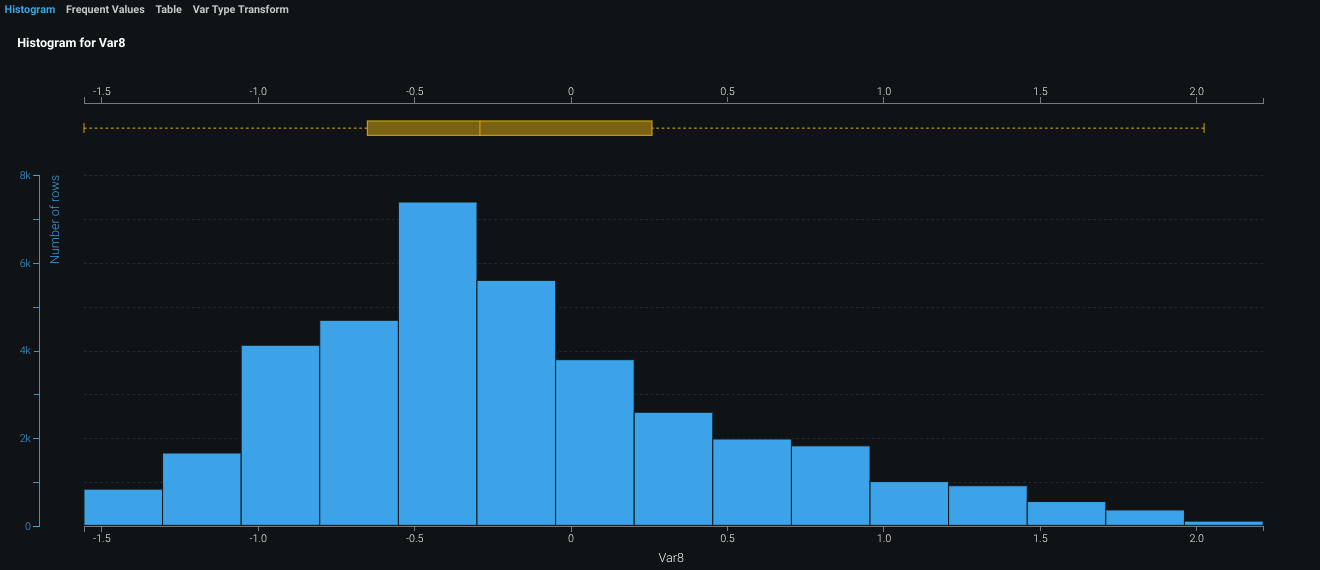The width and height of the screenshot is (1320, 570).
Task: Click the second bar from the left
Action: click(x=202, y=489)
